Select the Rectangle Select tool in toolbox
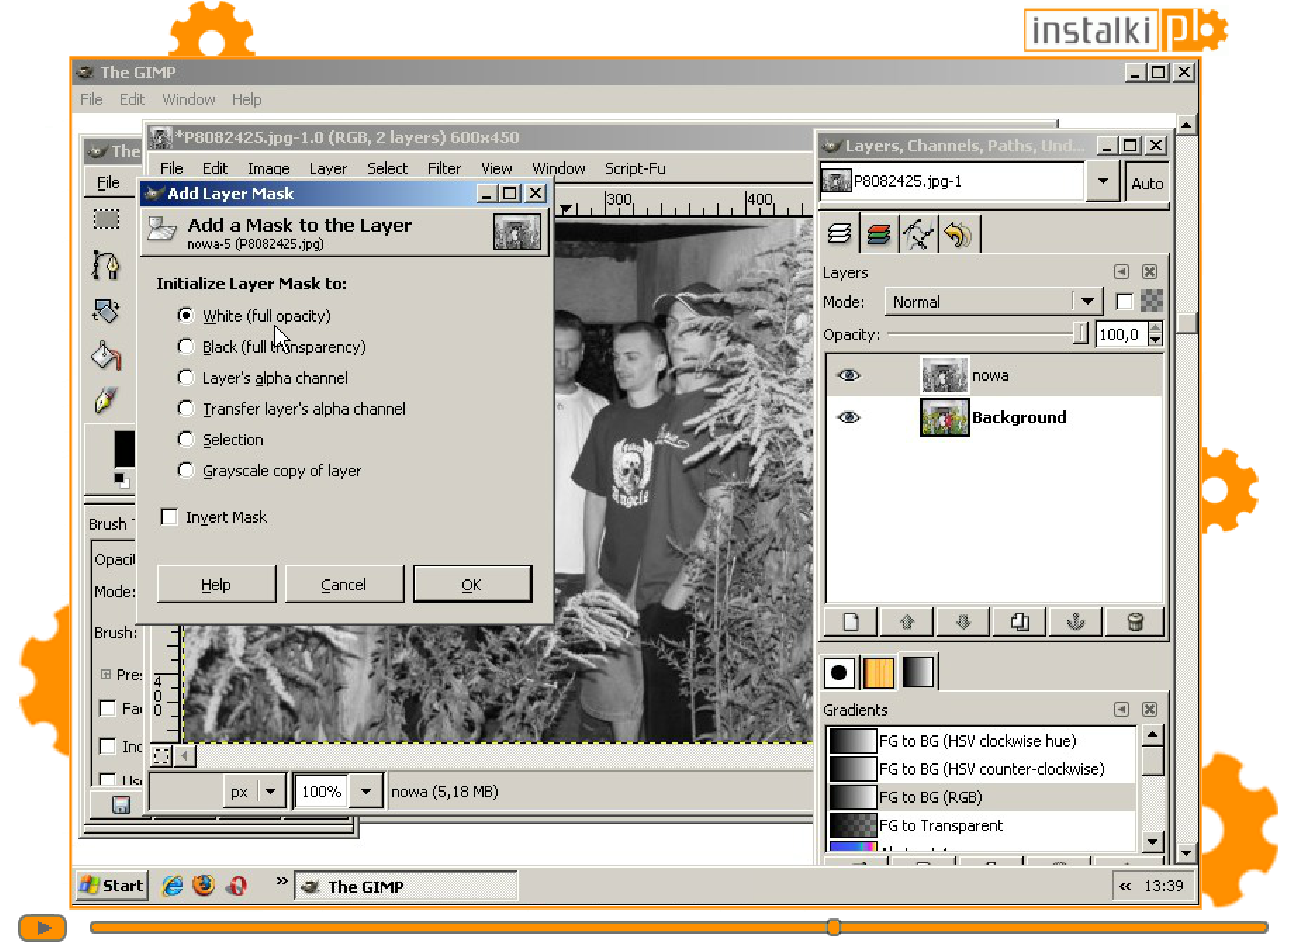The height and width of the screenshot is (942, 1292). tap(107, 219)
